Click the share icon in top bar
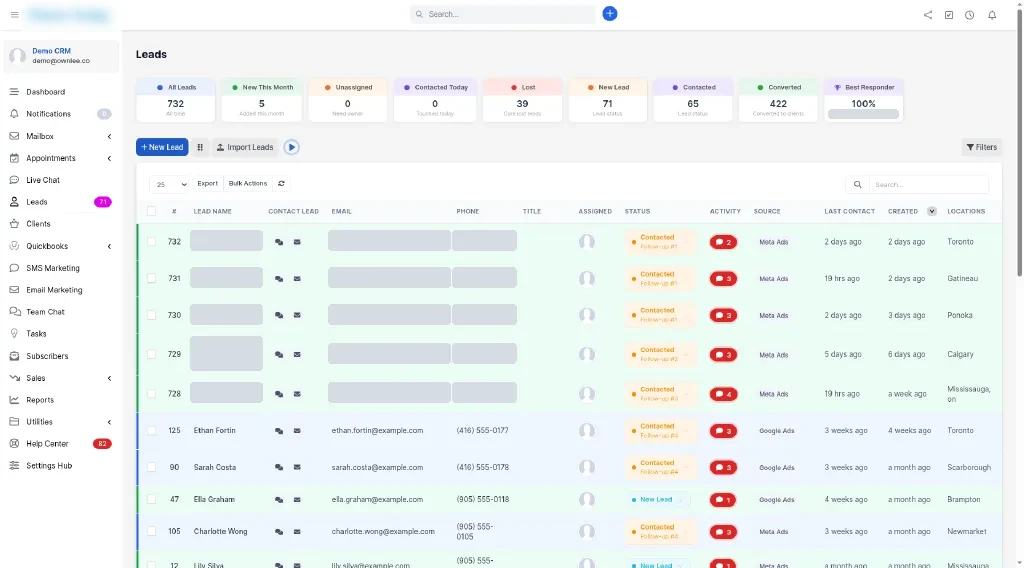The height and width of the screenshot is (568, 1024). click(x=927, y=14)
